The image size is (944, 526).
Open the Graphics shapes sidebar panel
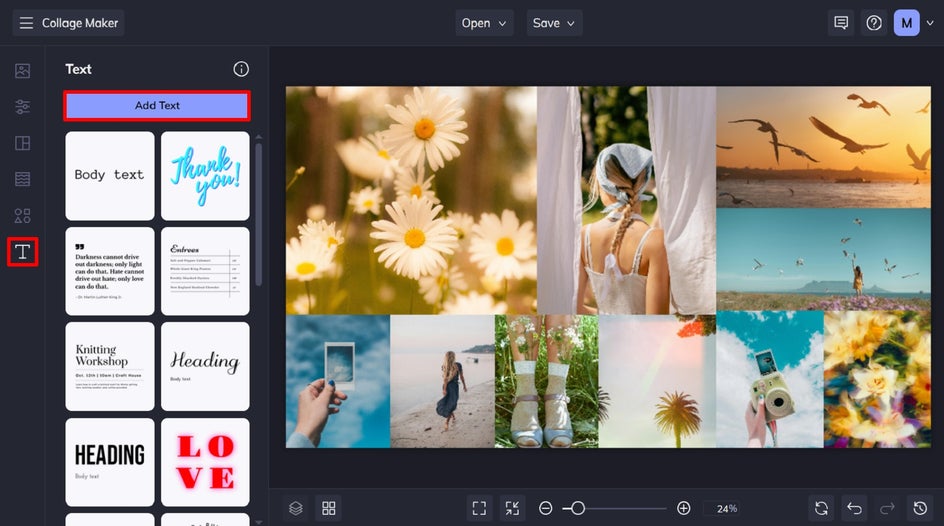click(x=22, y=215)
